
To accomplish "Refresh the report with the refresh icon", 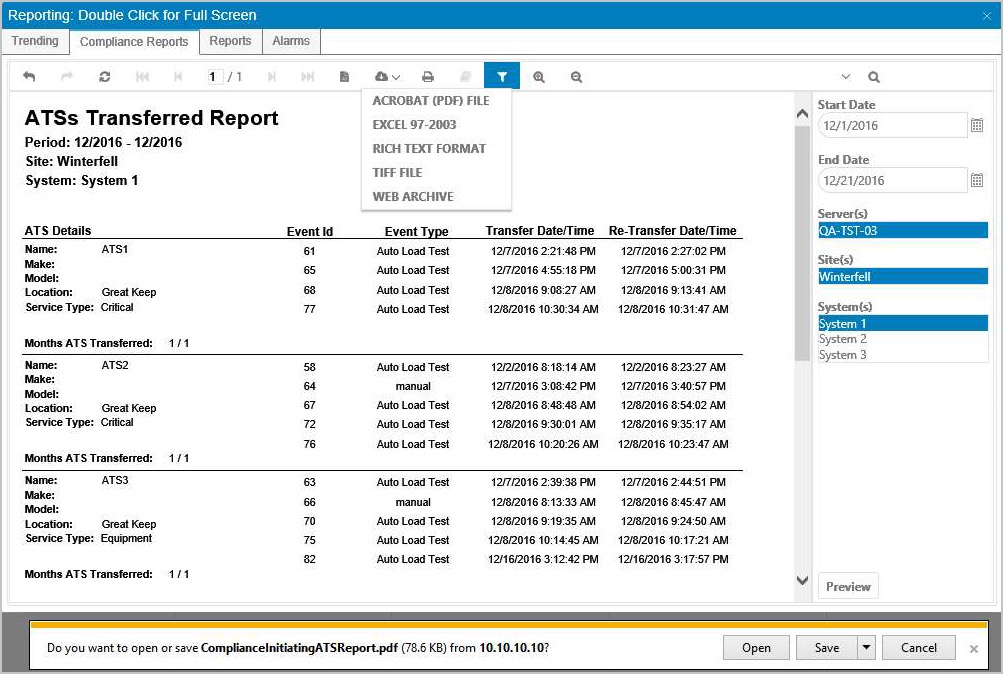I will tap(105, 77).
